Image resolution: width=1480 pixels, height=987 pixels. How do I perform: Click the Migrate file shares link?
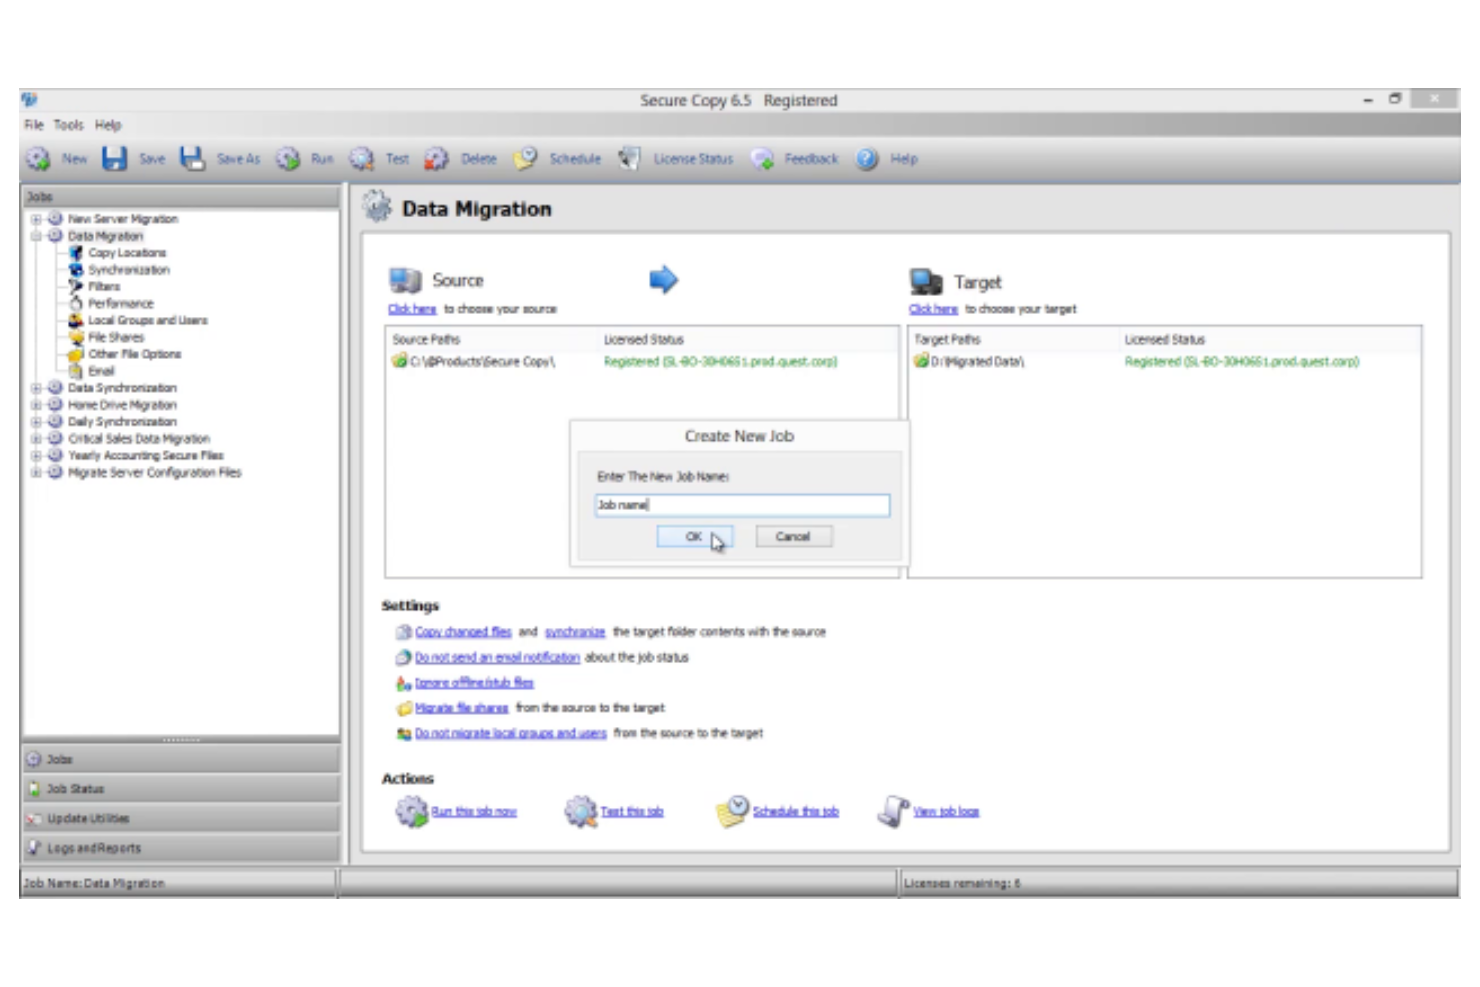[462, 708]
